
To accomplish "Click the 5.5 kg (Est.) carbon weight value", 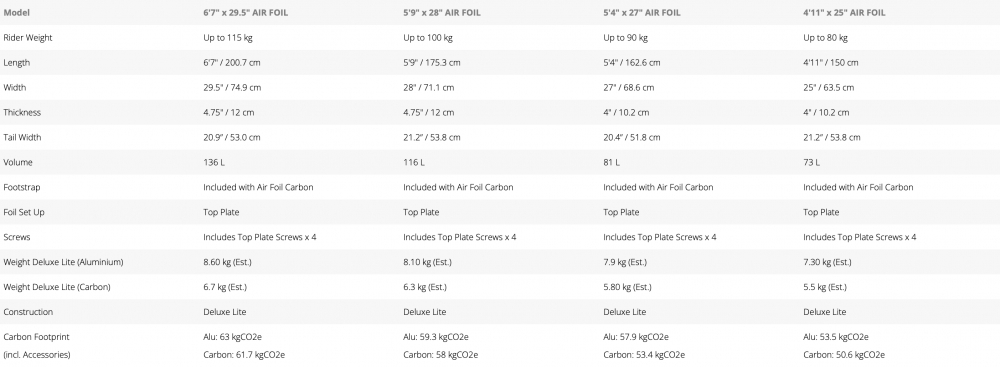I will coord(825,287).
